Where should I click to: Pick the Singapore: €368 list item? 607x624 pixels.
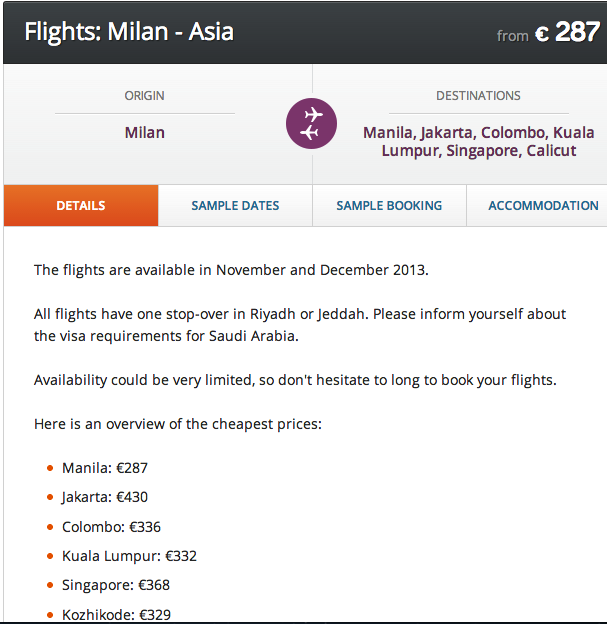114,586
